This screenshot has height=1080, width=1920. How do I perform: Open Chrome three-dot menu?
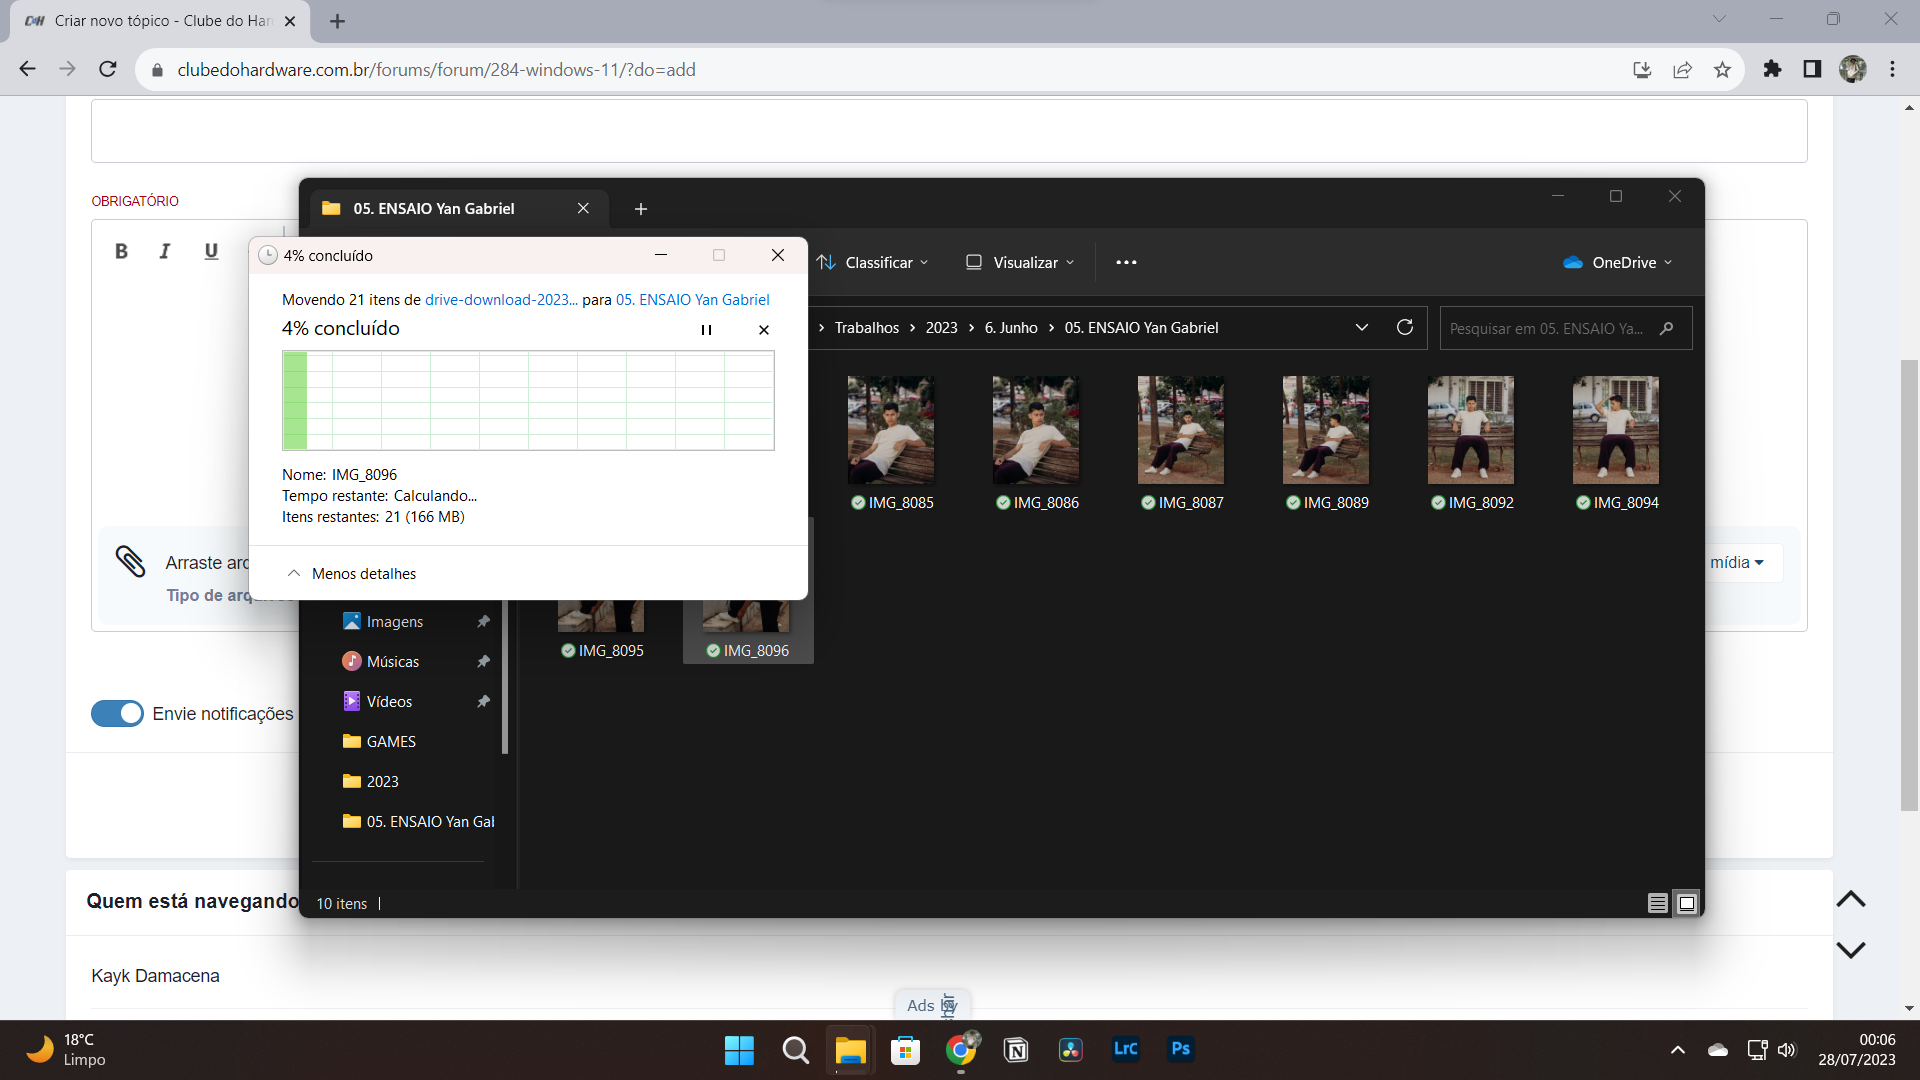[x=1892, y=70]
